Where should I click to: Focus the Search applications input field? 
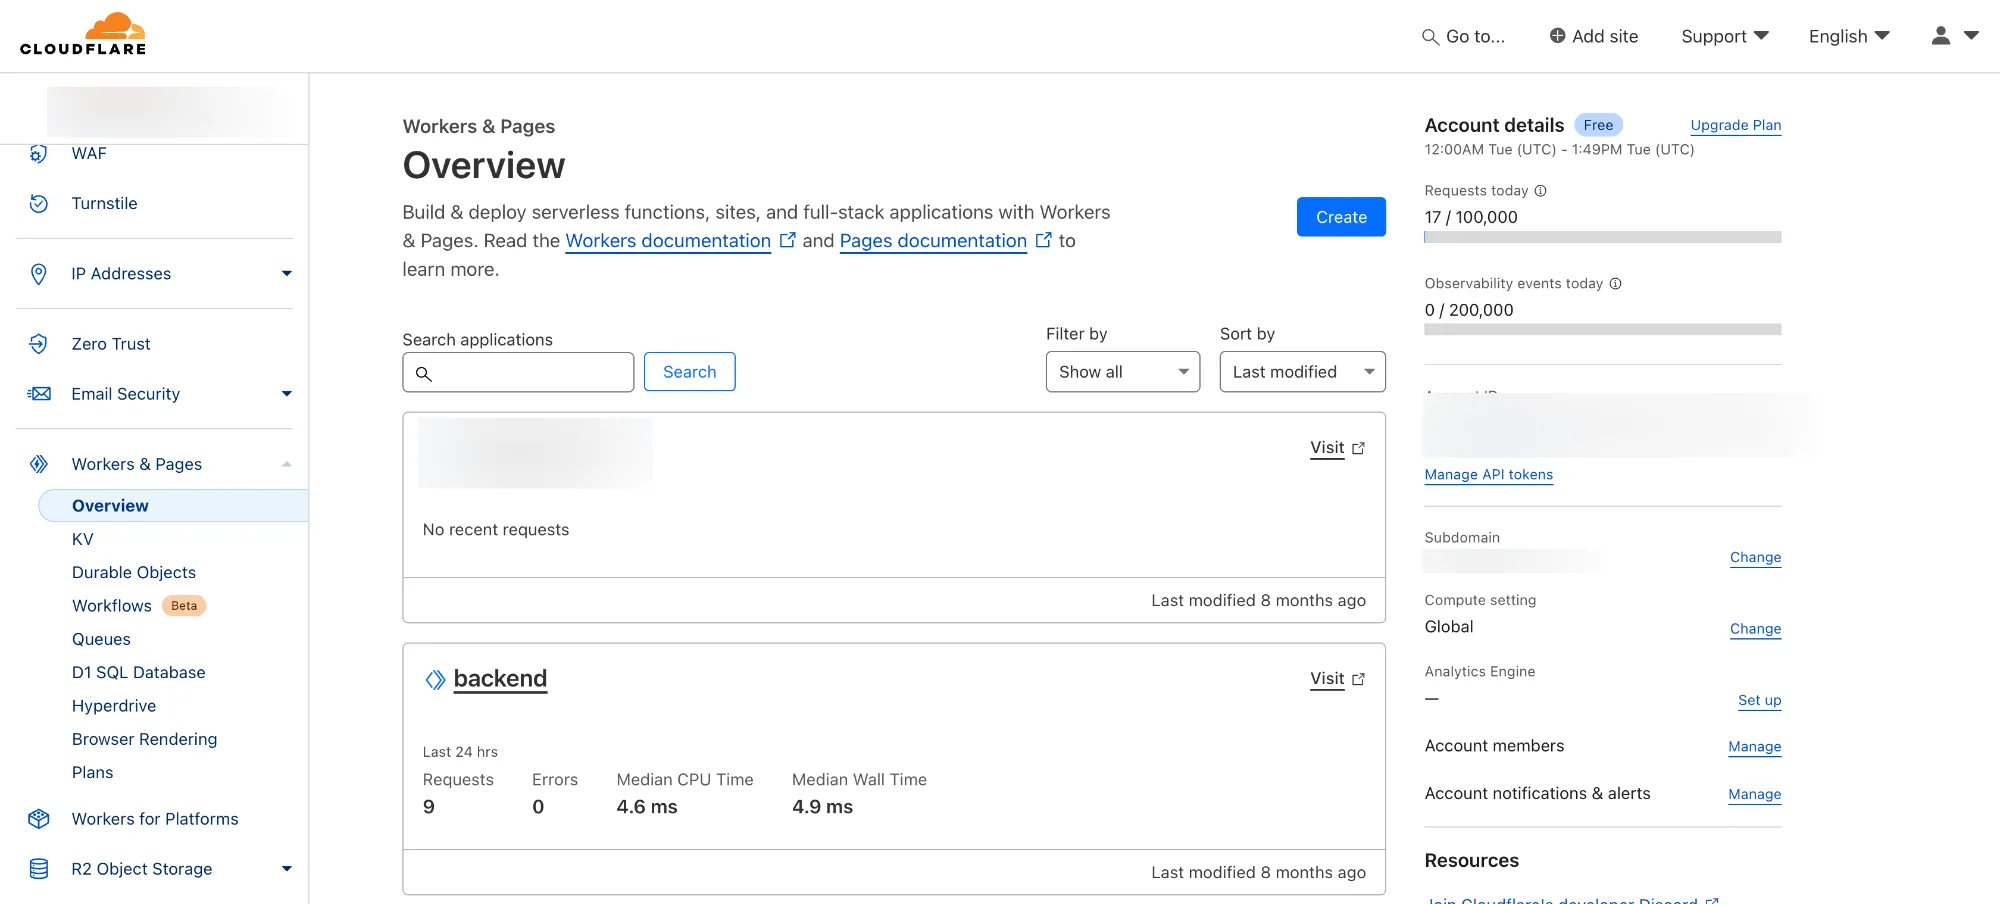[x=518, y=372]
